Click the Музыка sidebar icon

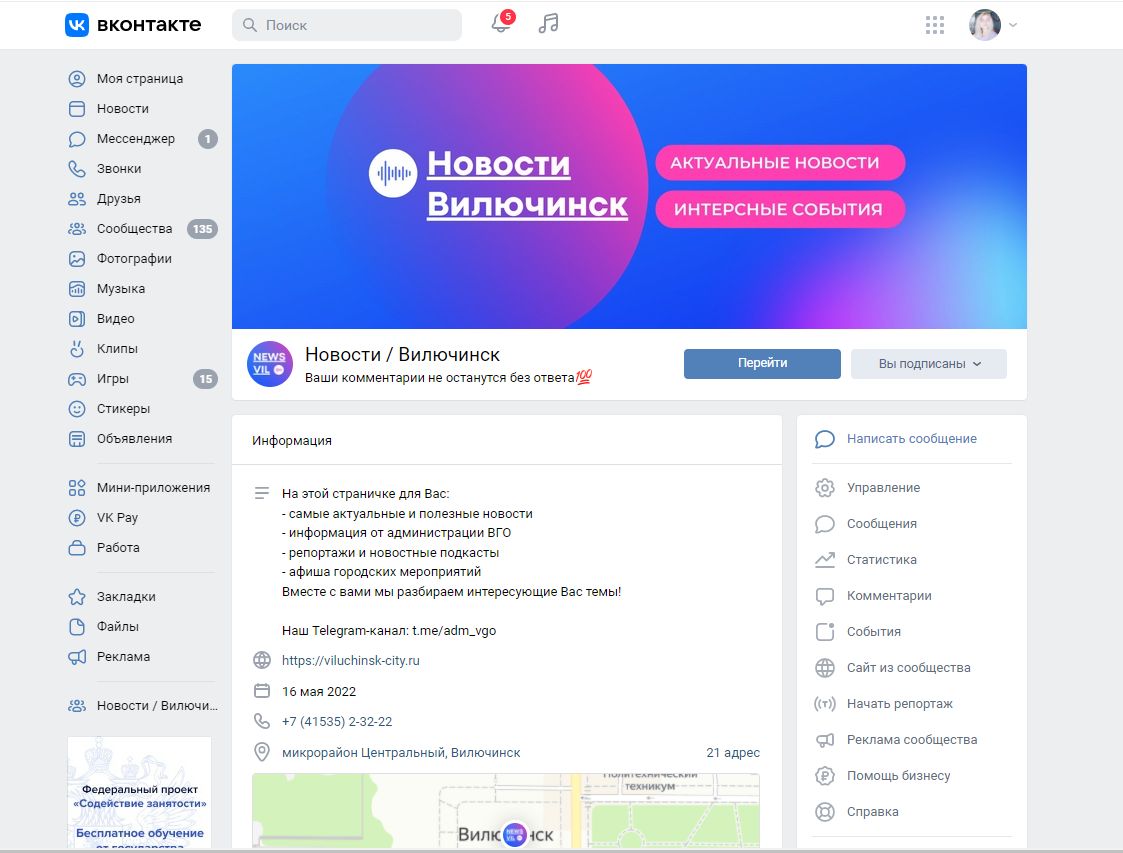point(77,289)
